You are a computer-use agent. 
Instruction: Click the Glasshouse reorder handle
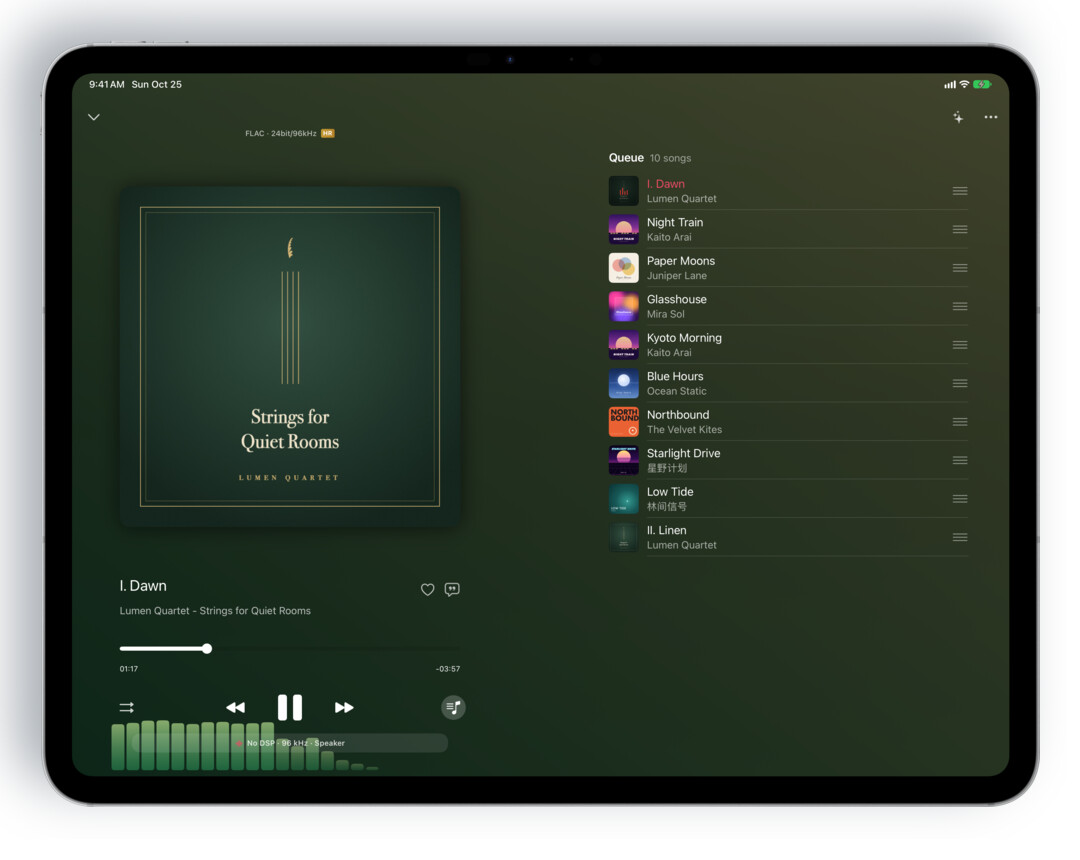(x=960, y=306)
